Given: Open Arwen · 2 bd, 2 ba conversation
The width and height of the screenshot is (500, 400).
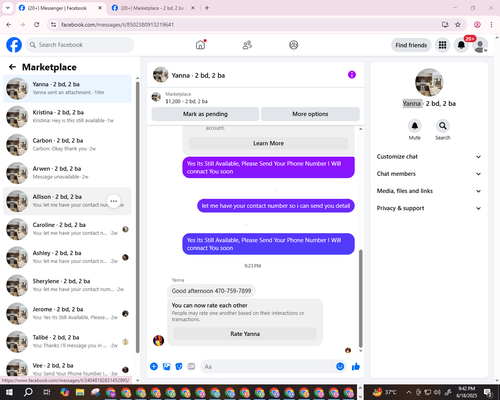Looking at the screenshot, I should pos(67,173).
